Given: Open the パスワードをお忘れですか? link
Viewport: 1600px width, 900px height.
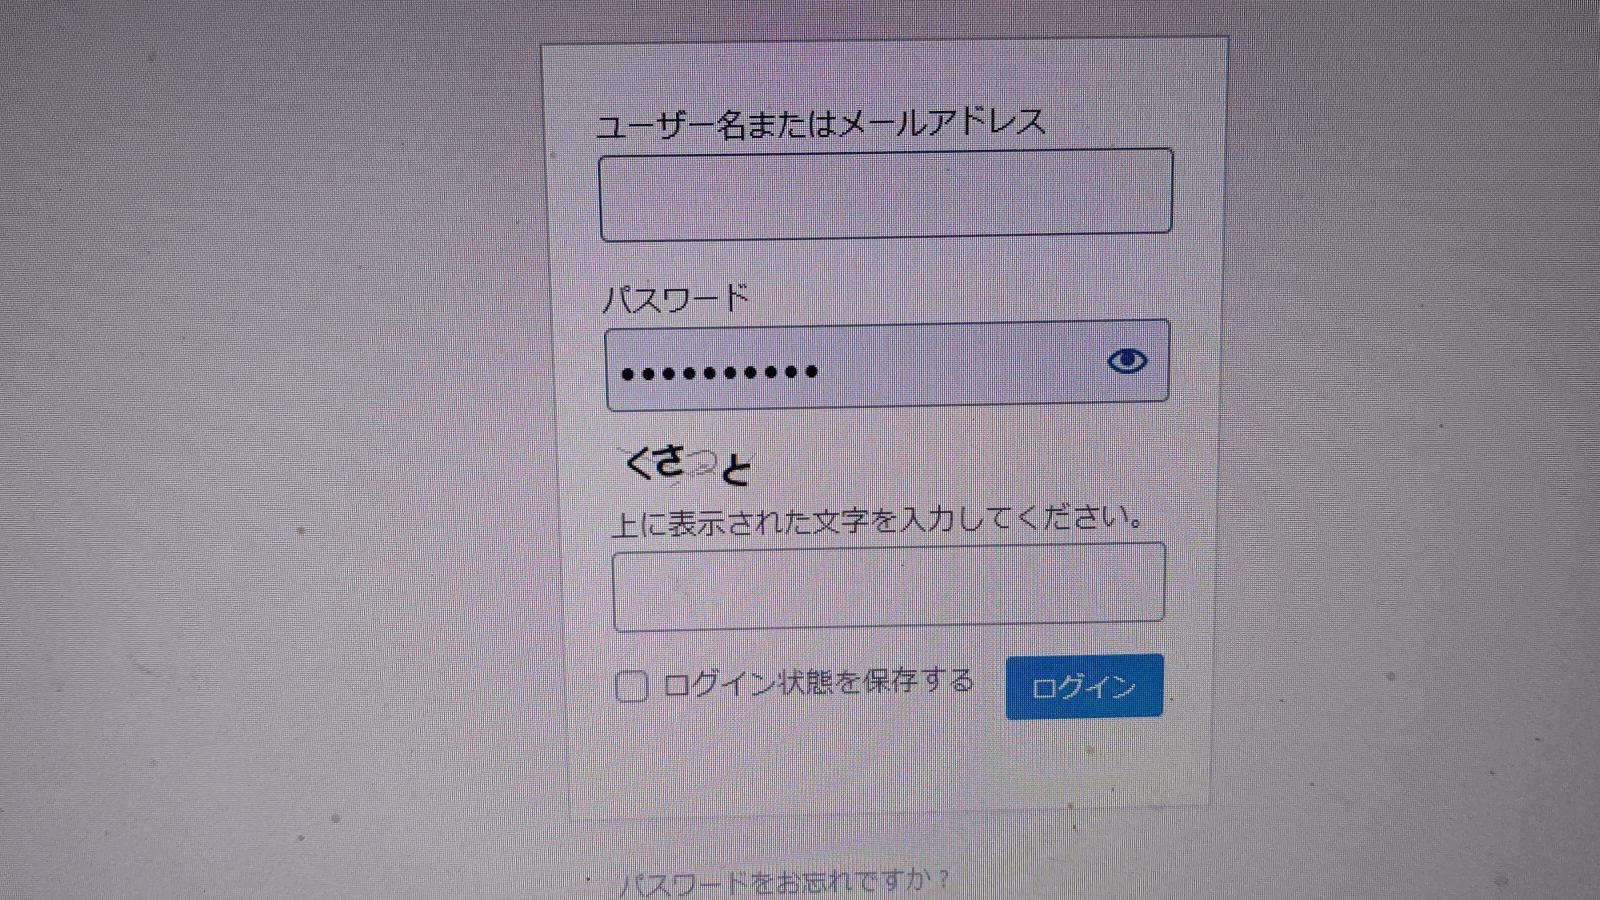Looking at the screenshot, I should (783, 882).
